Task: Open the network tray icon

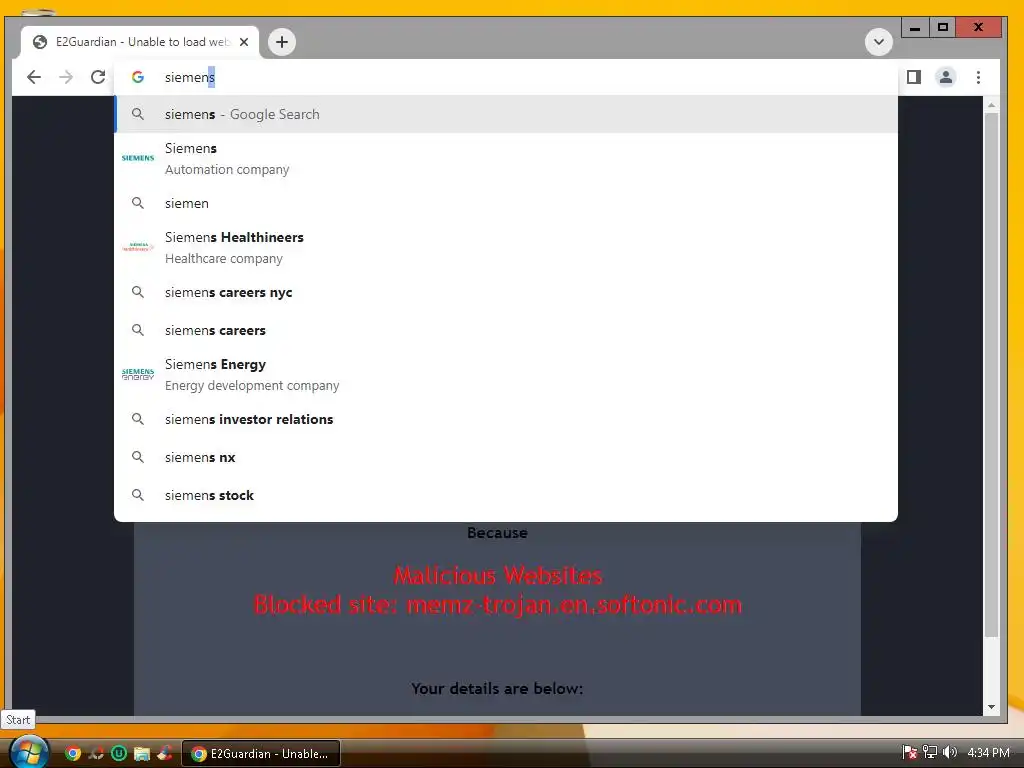Action: [x=930, y=753]
